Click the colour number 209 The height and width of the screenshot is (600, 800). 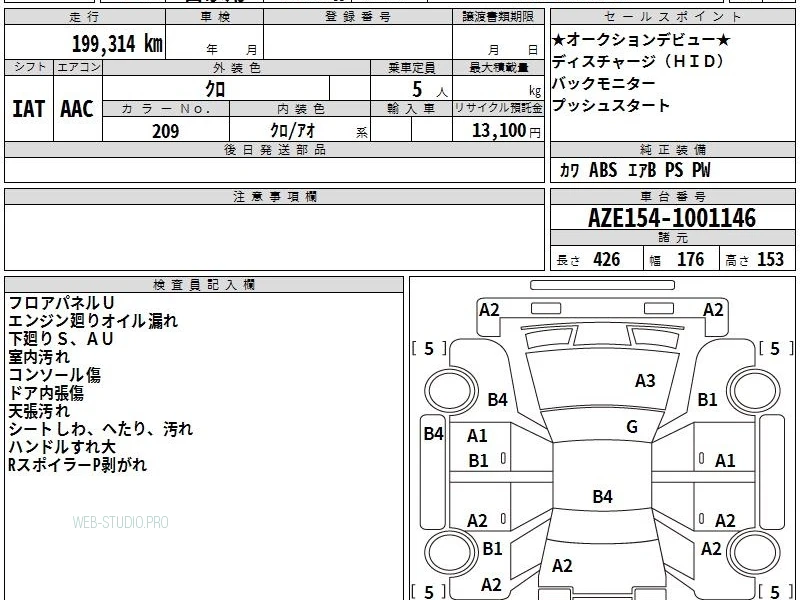166,131
